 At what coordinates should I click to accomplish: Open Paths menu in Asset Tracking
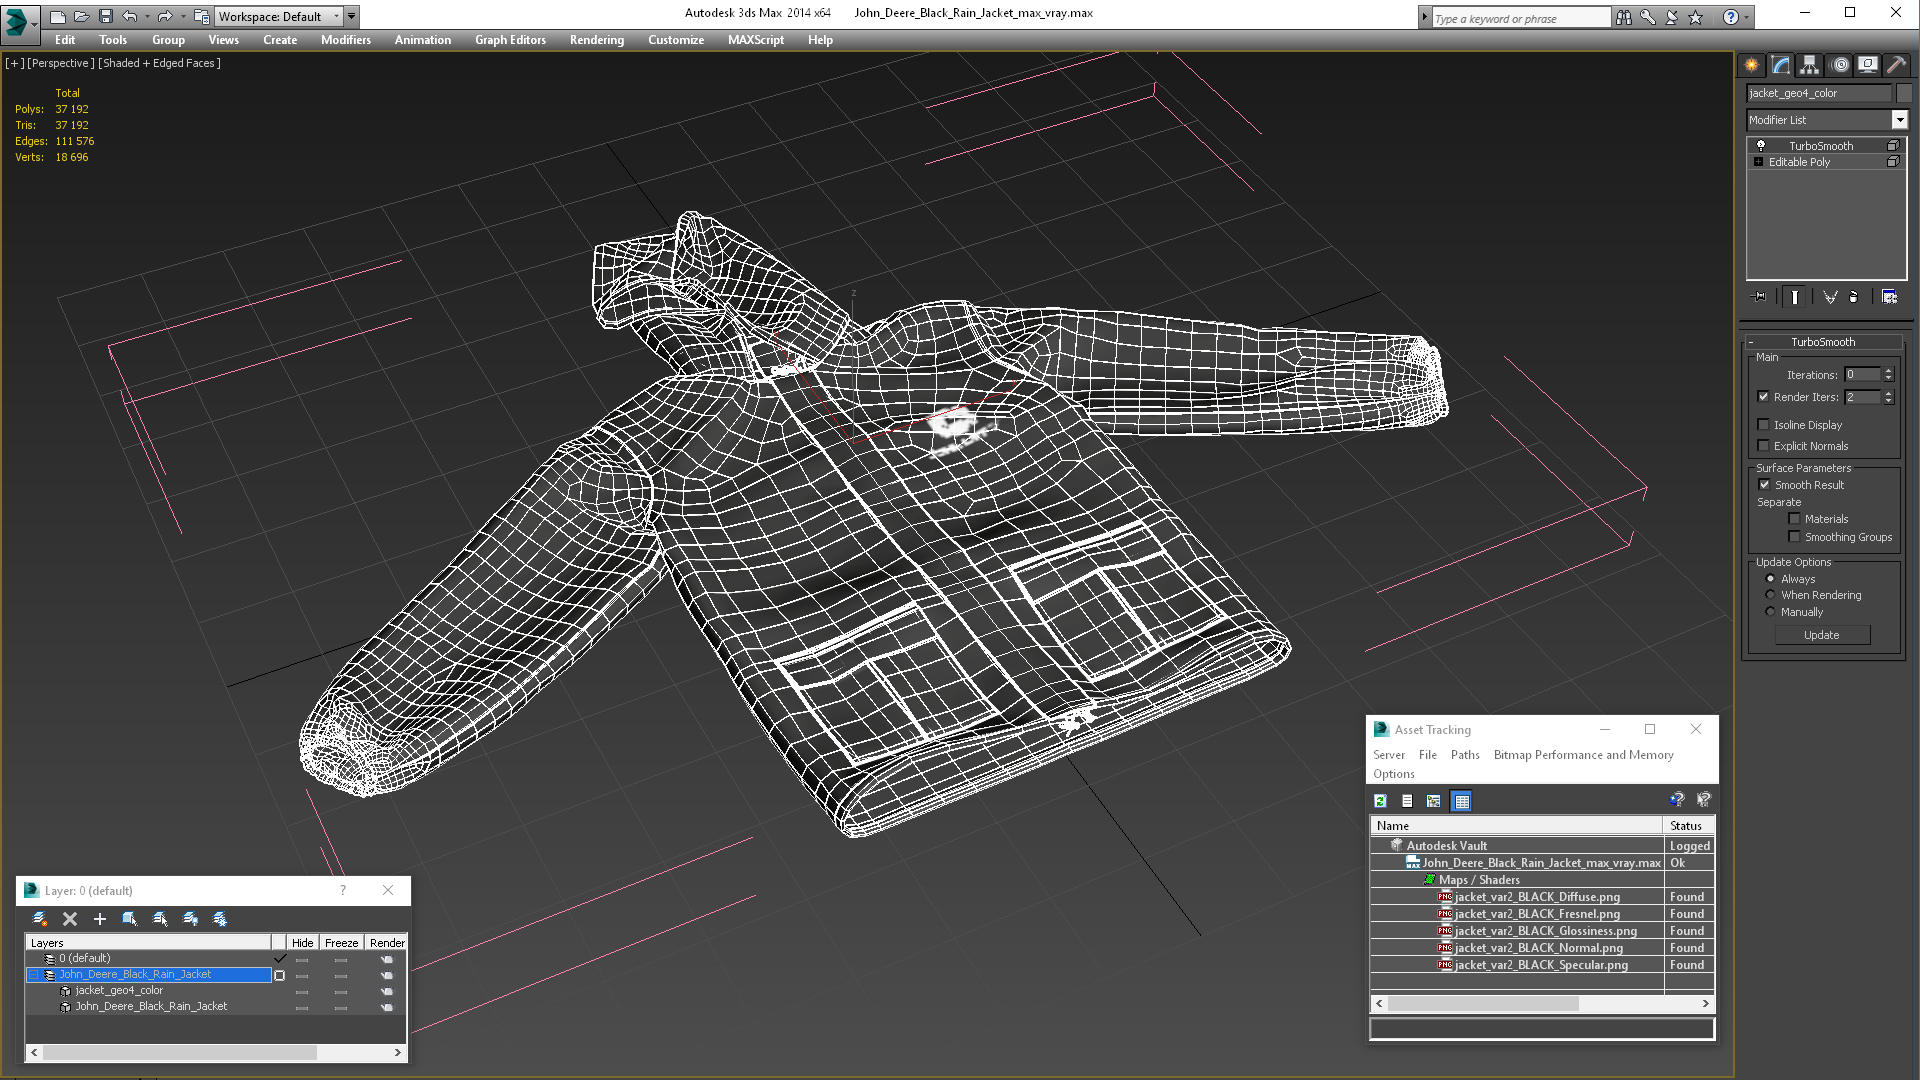[x=1464, y=755]
